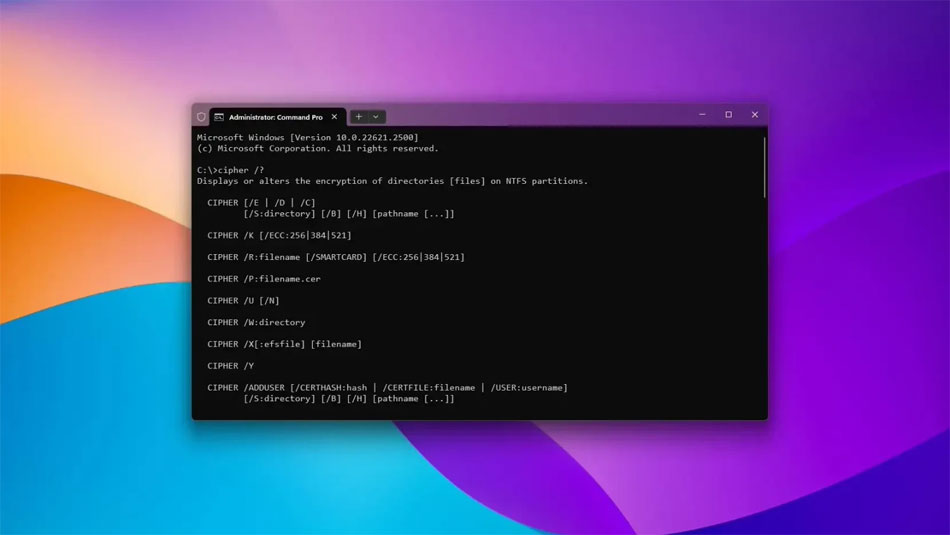Close the terminal window
This screenshot has height=535, width=950.
[755, 115]
